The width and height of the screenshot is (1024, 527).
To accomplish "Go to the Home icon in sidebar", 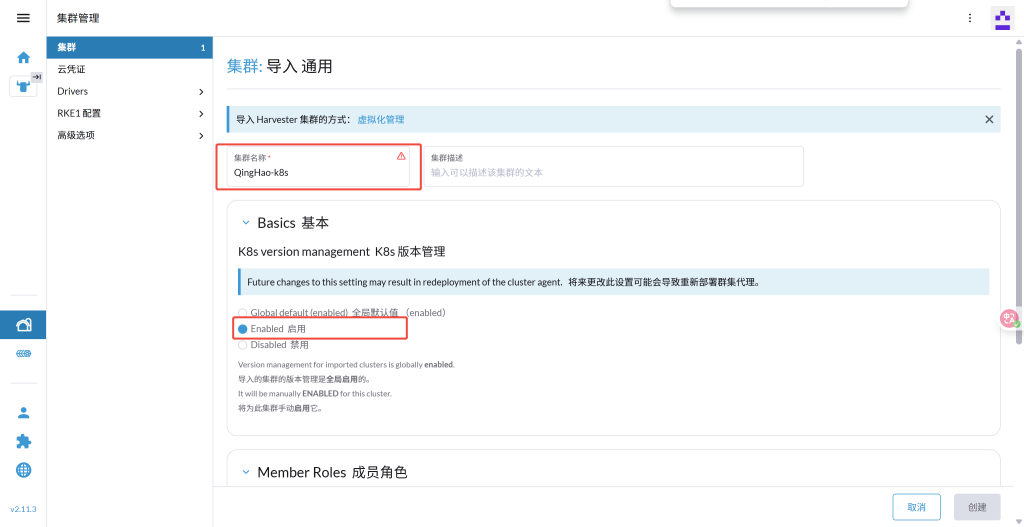I will point(23,58).
